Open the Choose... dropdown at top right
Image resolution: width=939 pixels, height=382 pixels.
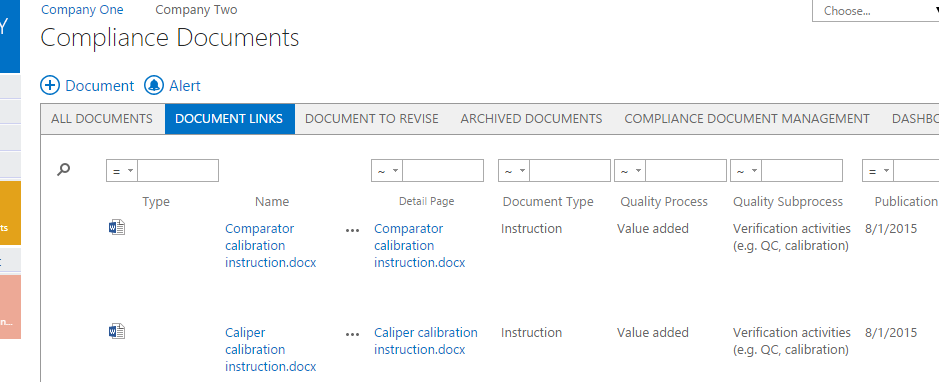pyautogui.click(x=876, y=11)
